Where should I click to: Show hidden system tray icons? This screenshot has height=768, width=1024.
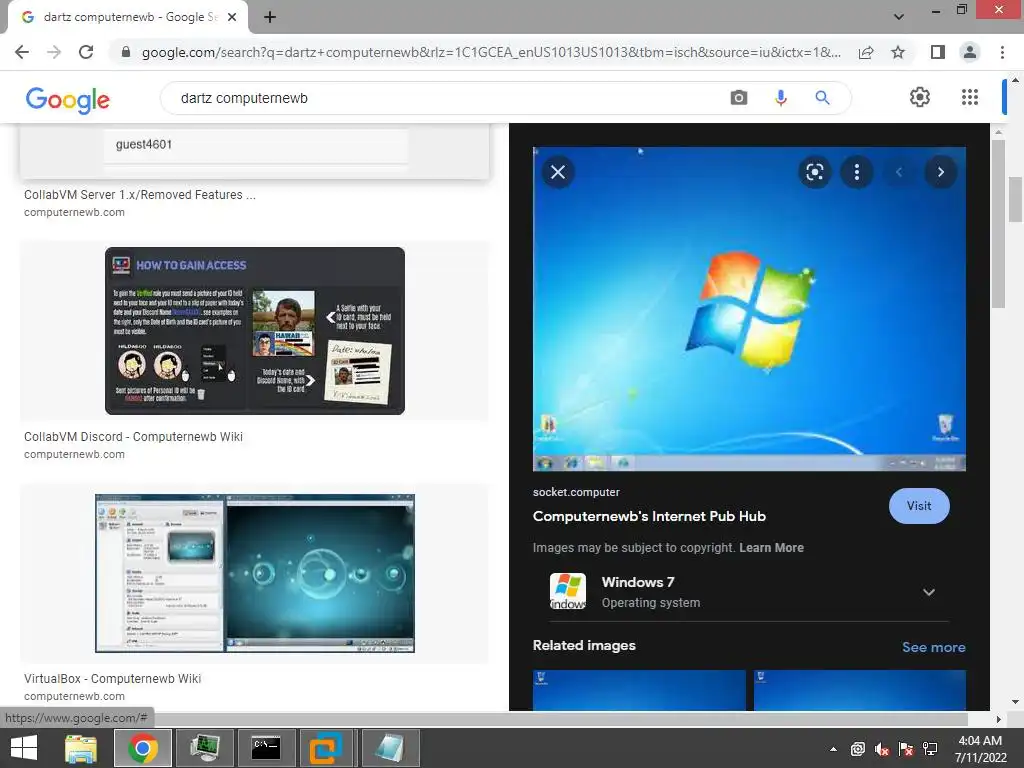[833, 749]
